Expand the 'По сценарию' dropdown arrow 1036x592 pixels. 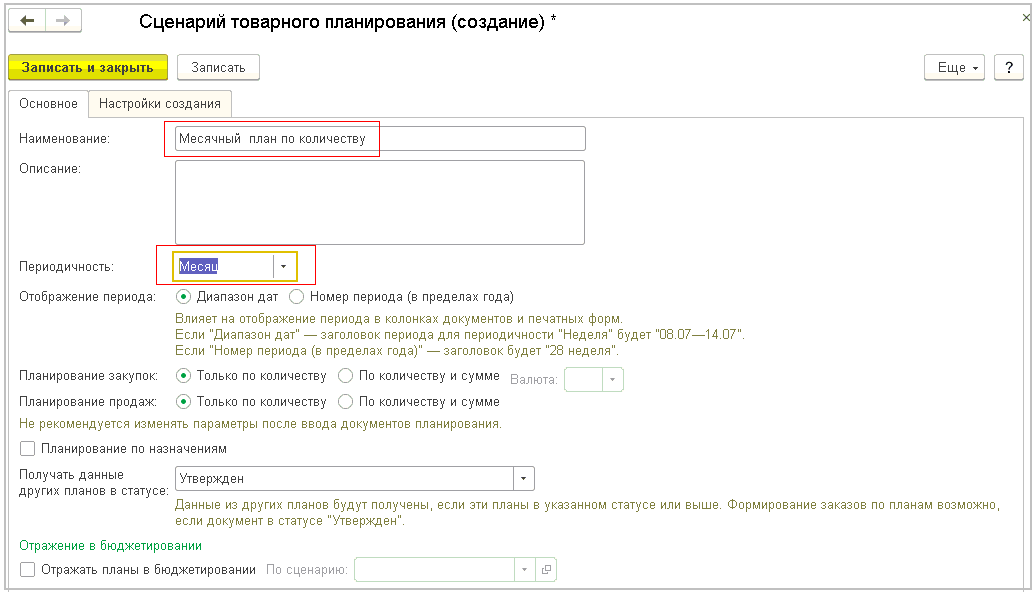pyautogui.click(x=525, y=570)
